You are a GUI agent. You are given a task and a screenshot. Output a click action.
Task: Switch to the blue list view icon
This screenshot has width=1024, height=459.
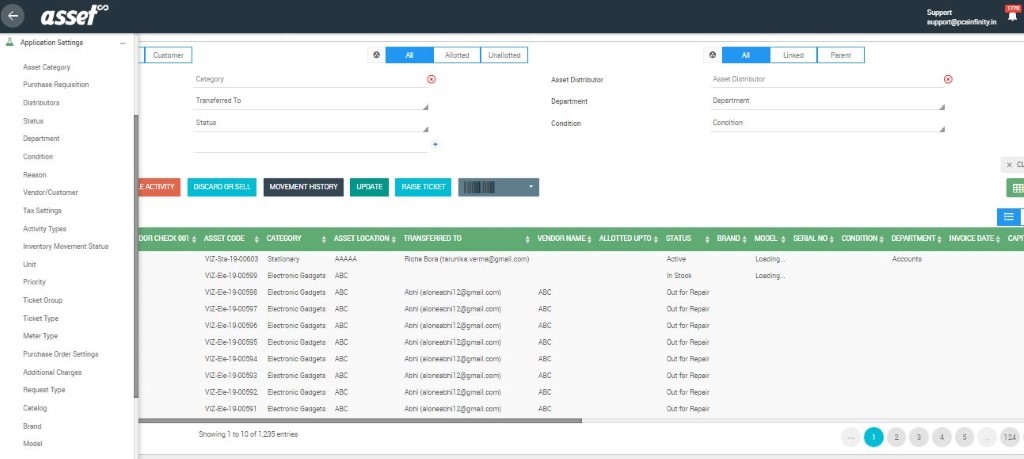1008,217
